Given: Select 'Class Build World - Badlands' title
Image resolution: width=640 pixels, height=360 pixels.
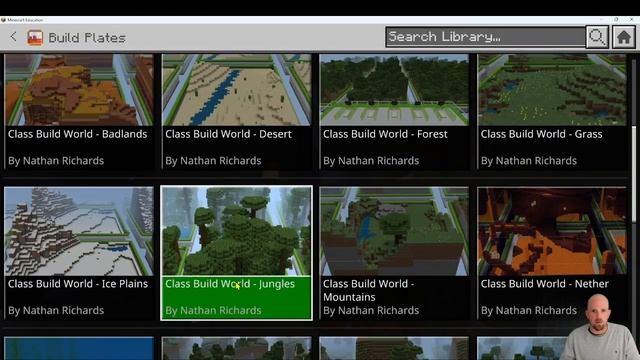Looking at the screenshot, I should coord(78,134).
